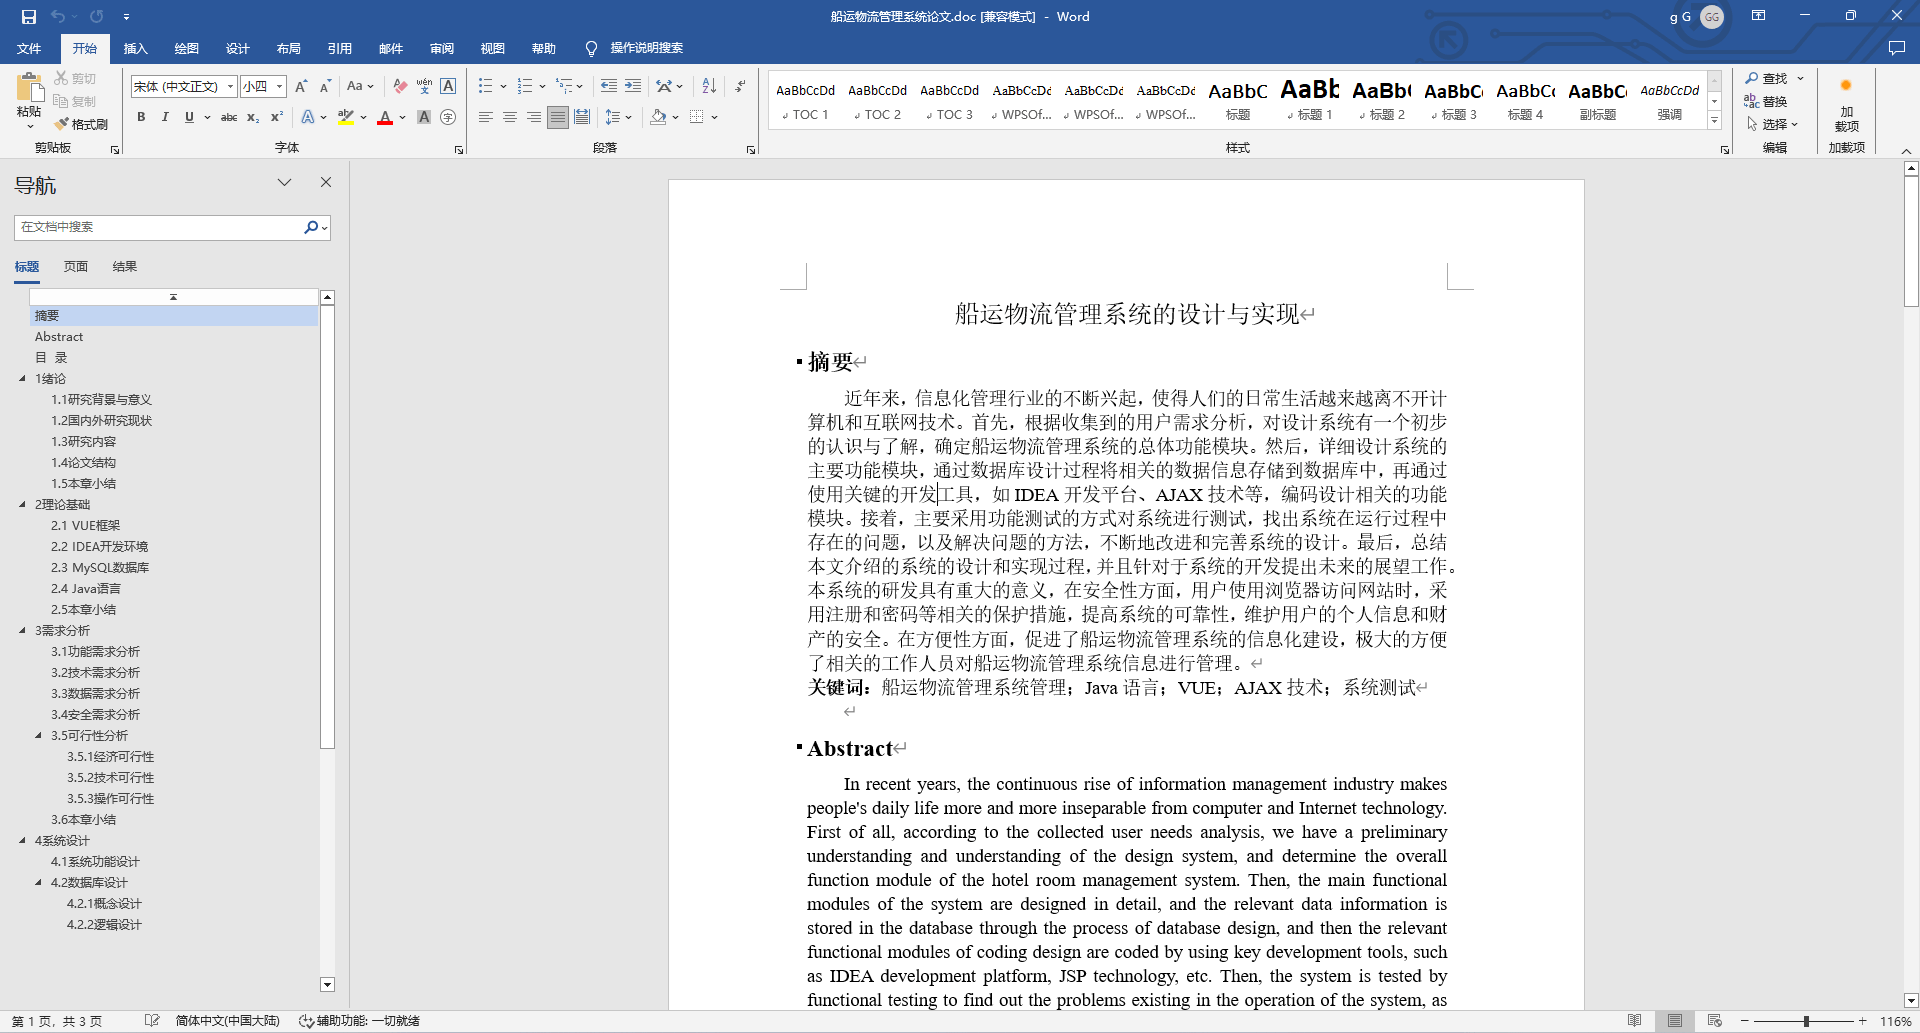1920x1033 pixels.
Task: Switch to the 插入 ribbon tab
Action: (135, 48)
